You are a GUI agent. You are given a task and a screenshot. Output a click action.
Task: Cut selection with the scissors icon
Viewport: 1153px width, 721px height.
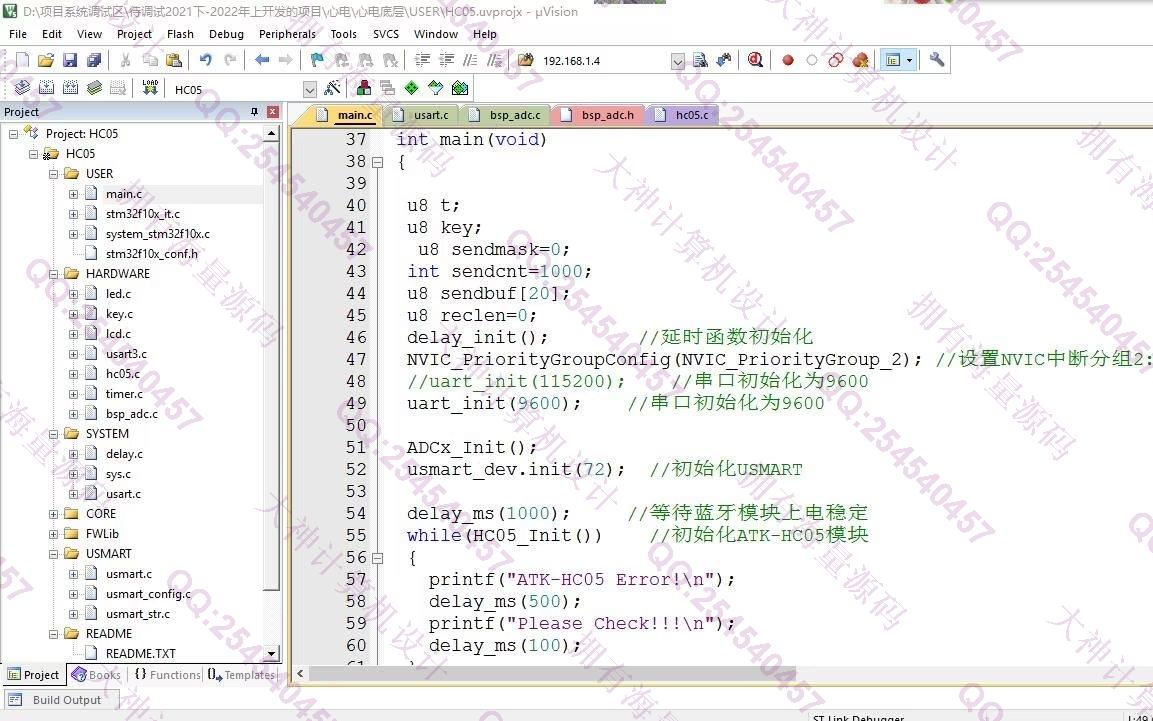pyautogui.click(x=126, y=60)
